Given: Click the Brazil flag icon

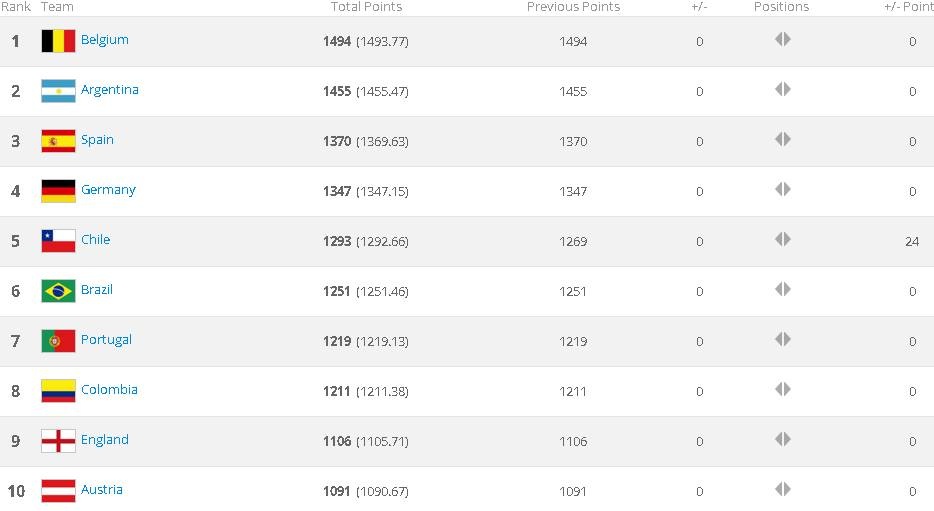Looking at the screenshot, I should (58, 291).
